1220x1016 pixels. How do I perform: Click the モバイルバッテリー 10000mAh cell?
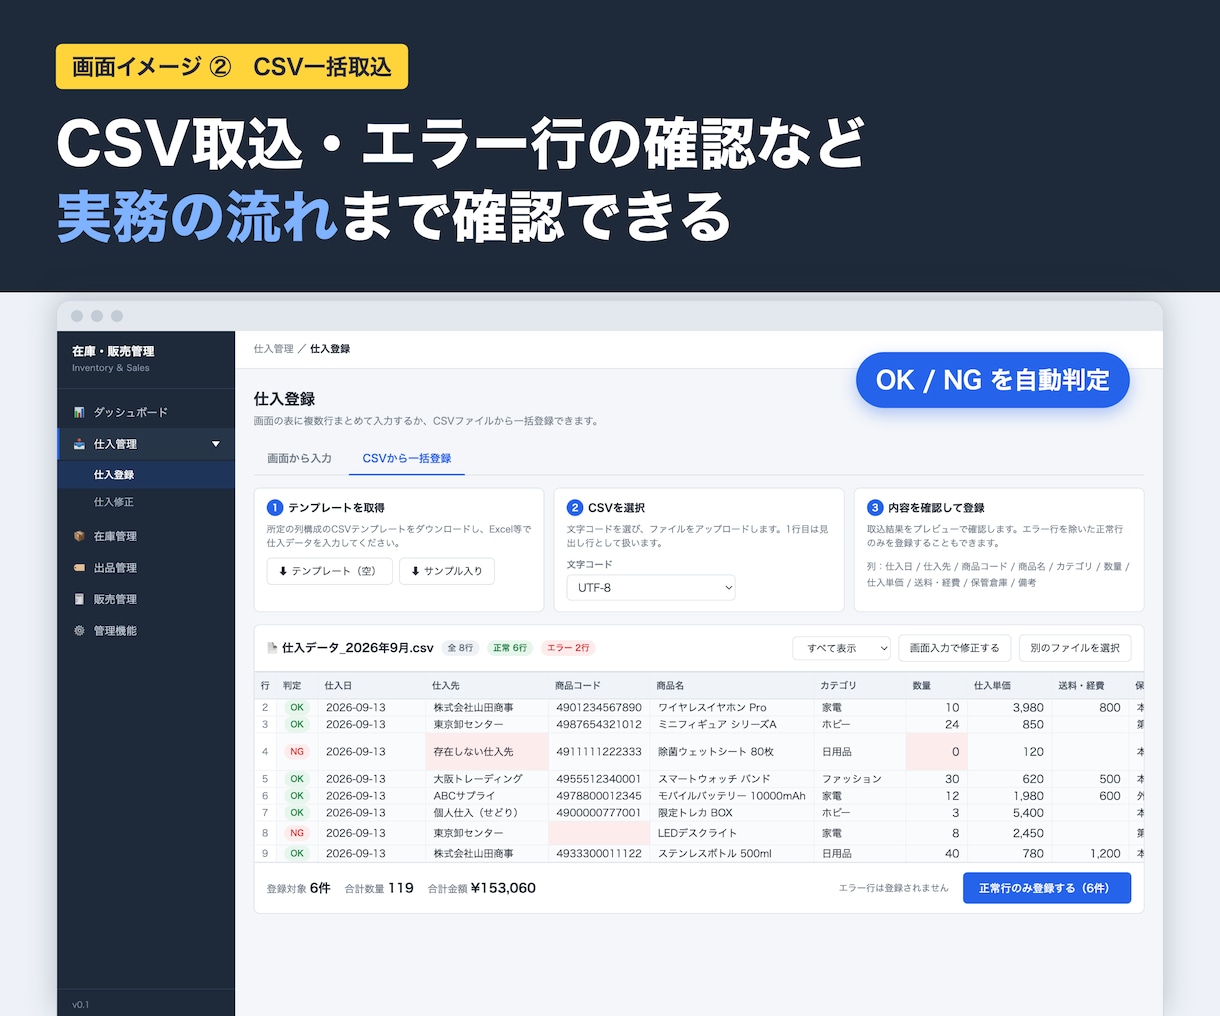[x=731, y=796]
